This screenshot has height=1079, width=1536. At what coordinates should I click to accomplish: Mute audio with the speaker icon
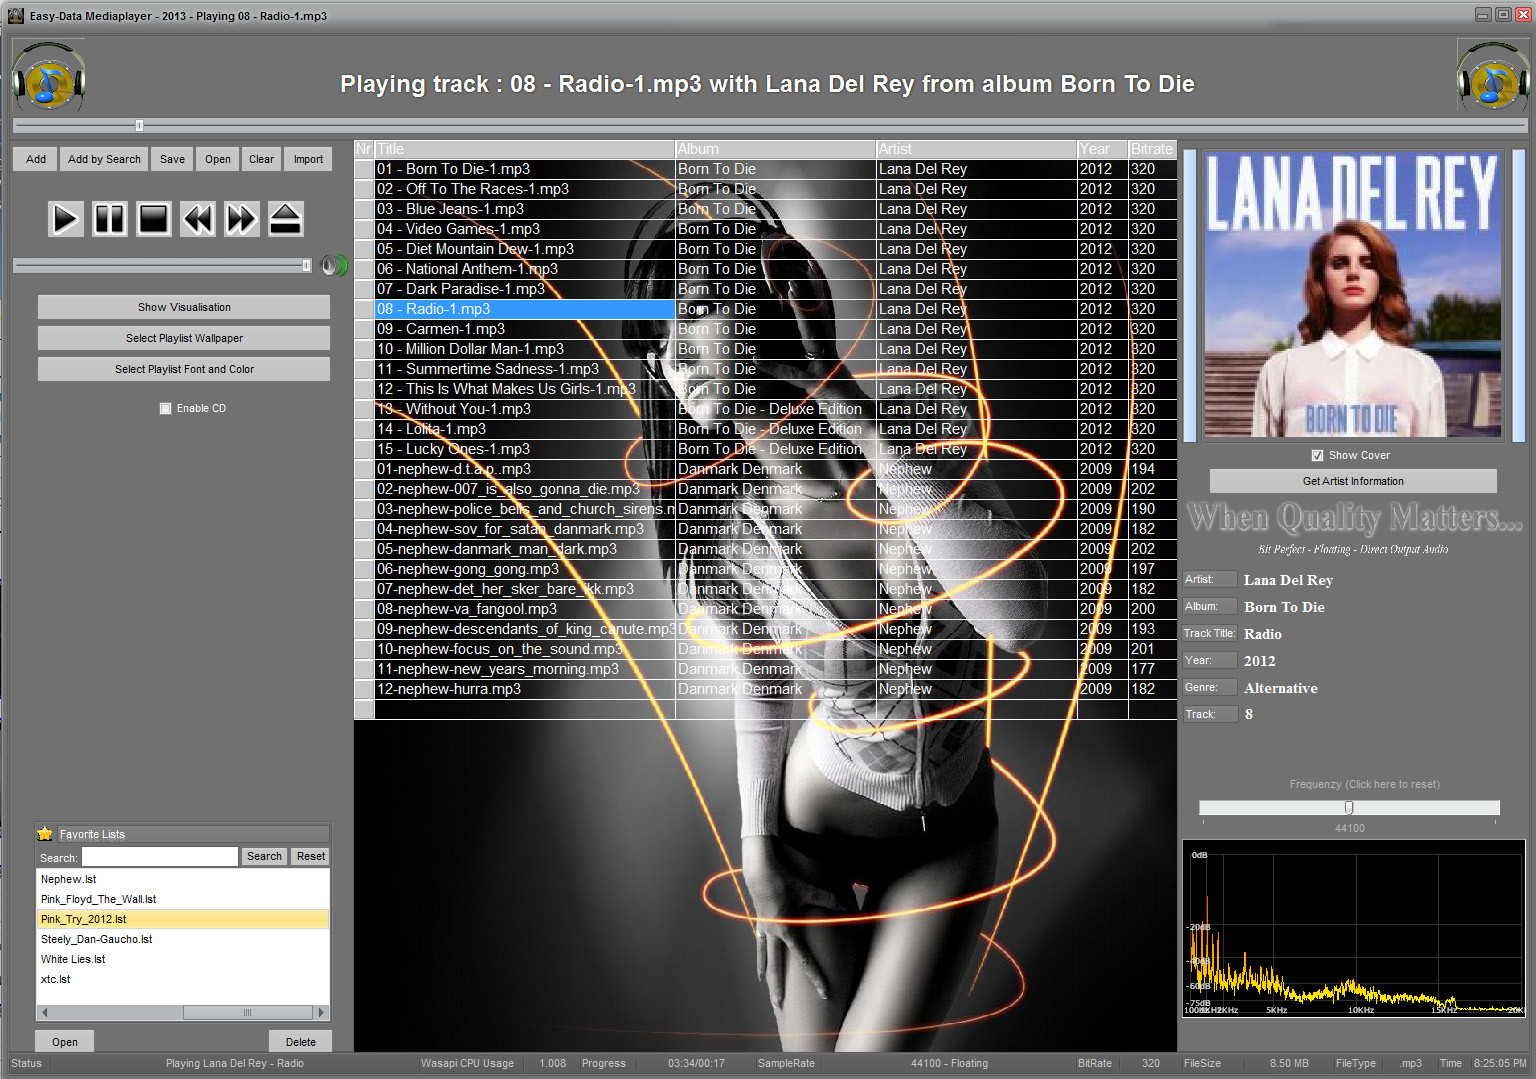[333, 265]
